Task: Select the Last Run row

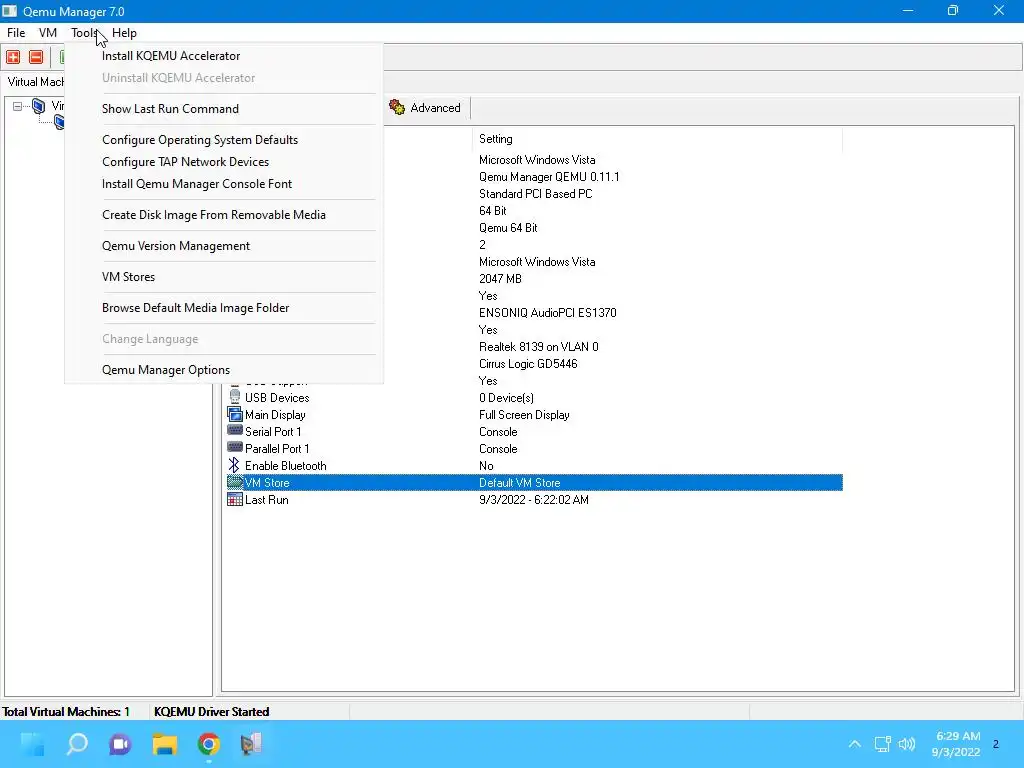Action: point(534,500)
